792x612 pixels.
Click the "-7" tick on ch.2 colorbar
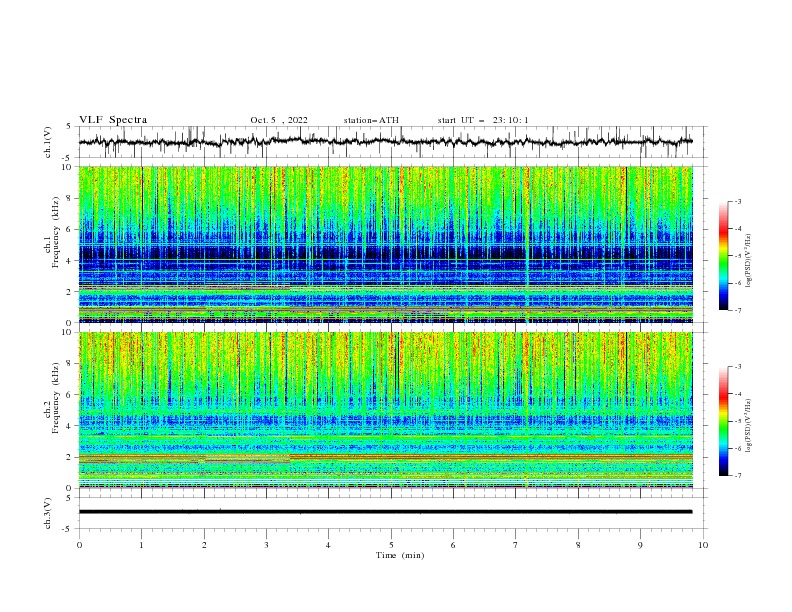tap(737, 475)
